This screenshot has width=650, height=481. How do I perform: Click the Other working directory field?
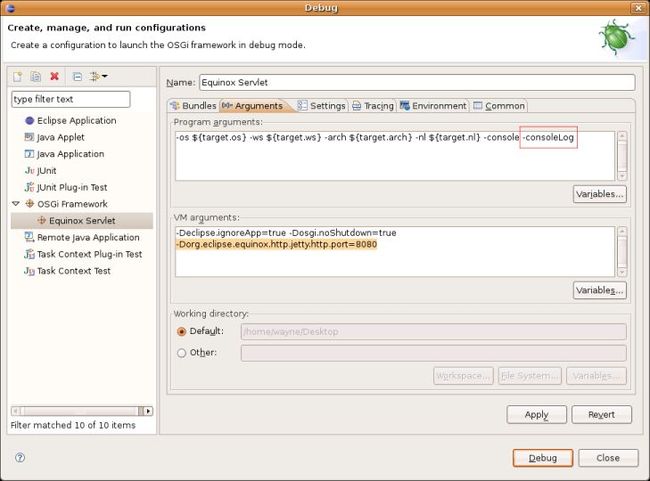click(434, 353)
